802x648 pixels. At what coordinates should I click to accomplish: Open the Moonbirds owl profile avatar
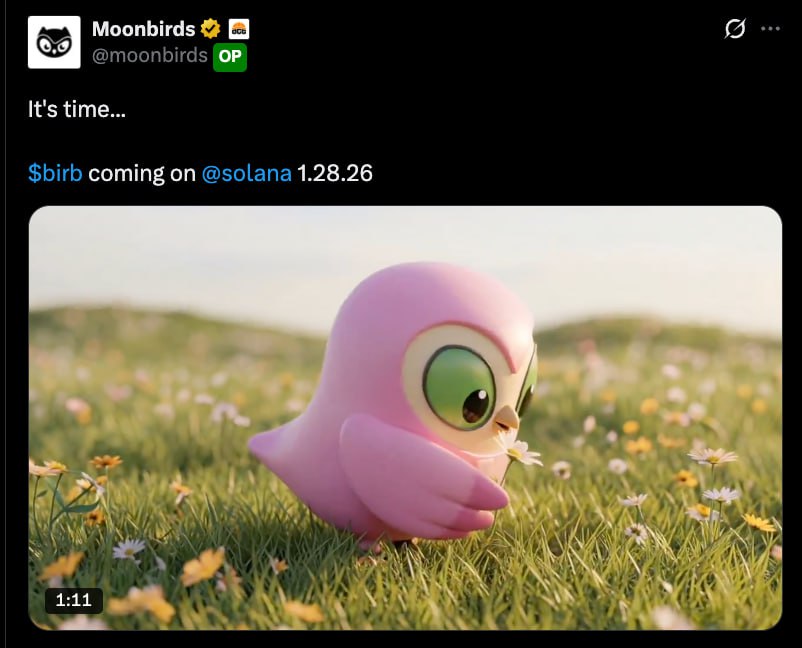coord(54,42)
